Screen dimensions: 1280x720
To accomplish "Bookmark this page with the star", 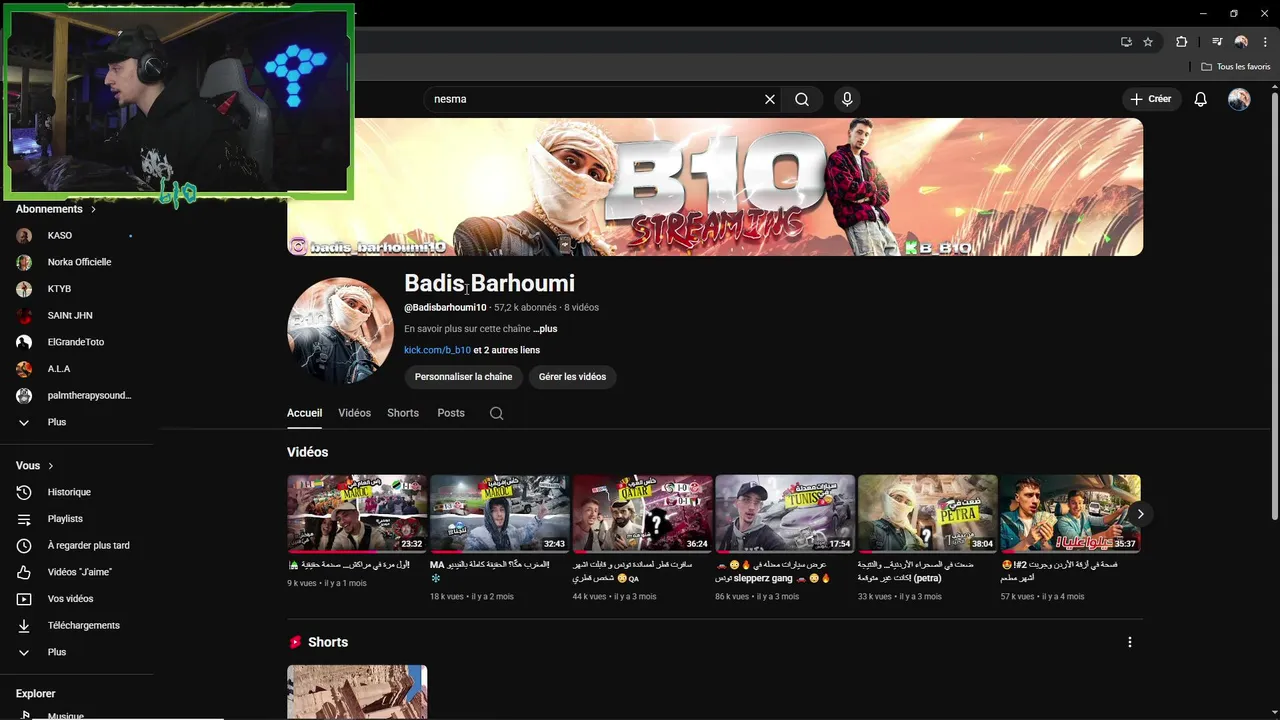I will click(x=1148, y=42).
